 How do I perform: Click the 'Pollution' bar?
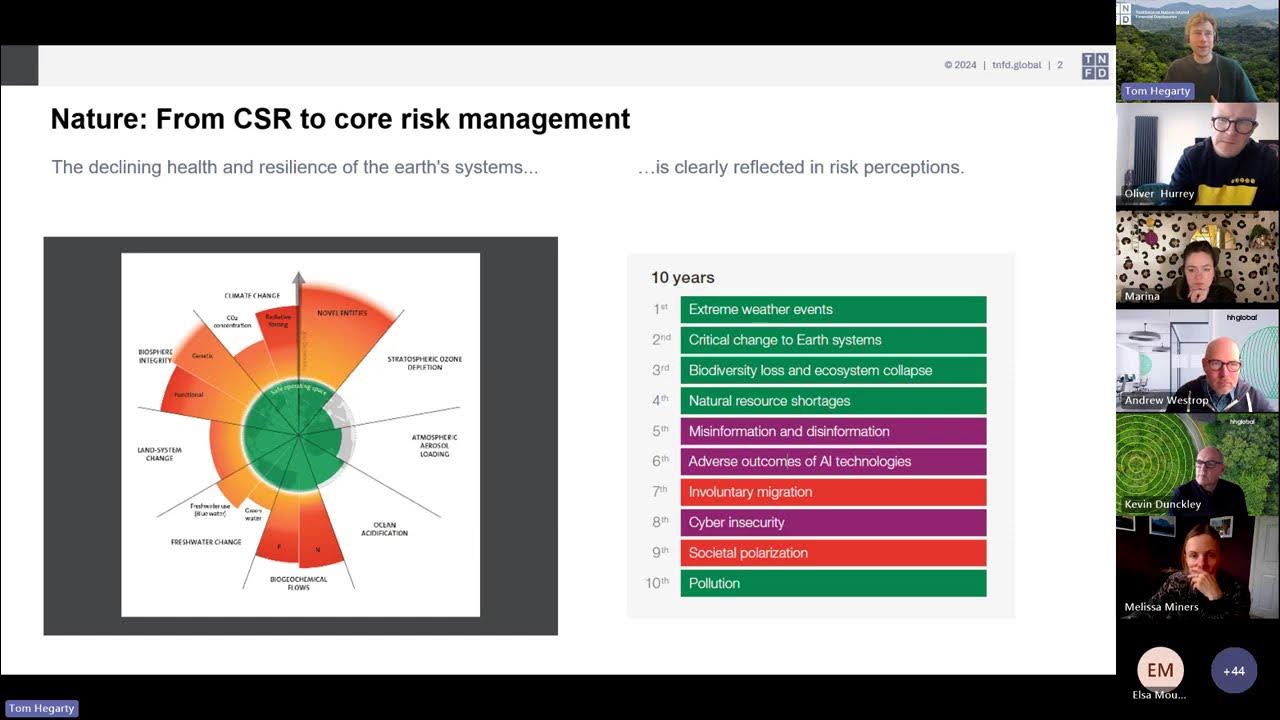pyautogui.click(x=833, y=583)
